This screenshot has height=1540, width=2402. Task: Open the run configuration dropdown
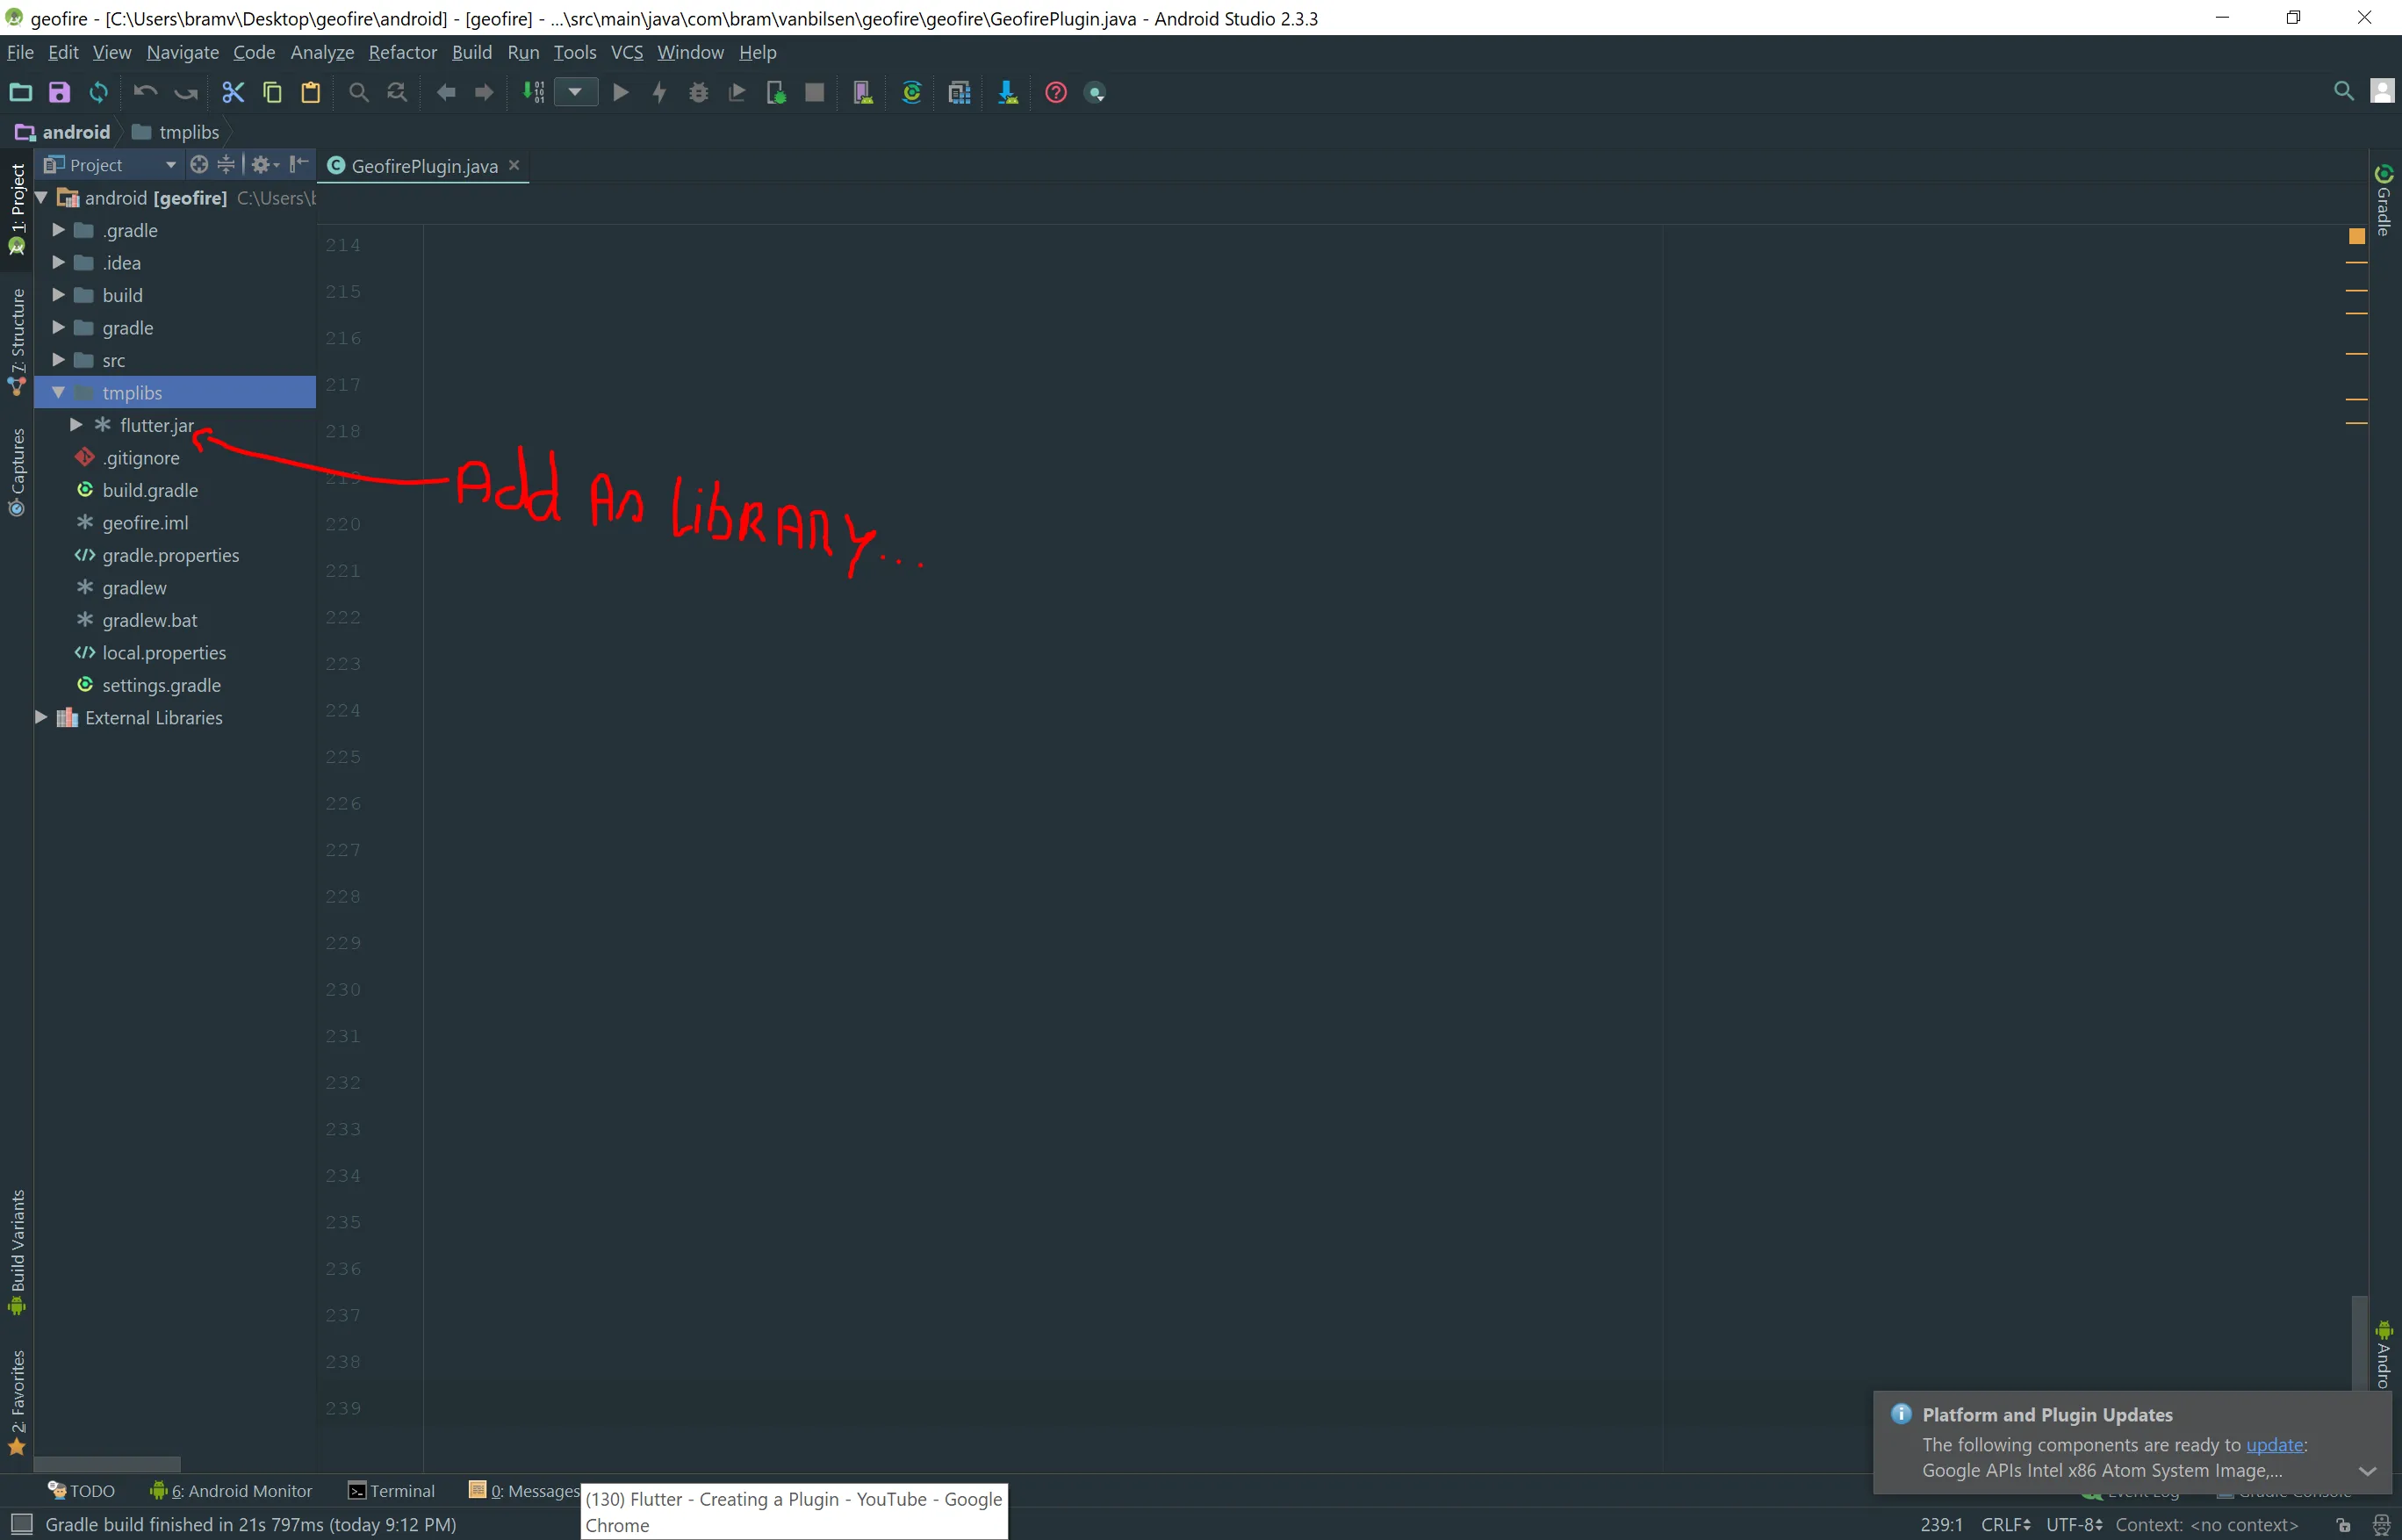pyautogui.click(x=576, y=93)
